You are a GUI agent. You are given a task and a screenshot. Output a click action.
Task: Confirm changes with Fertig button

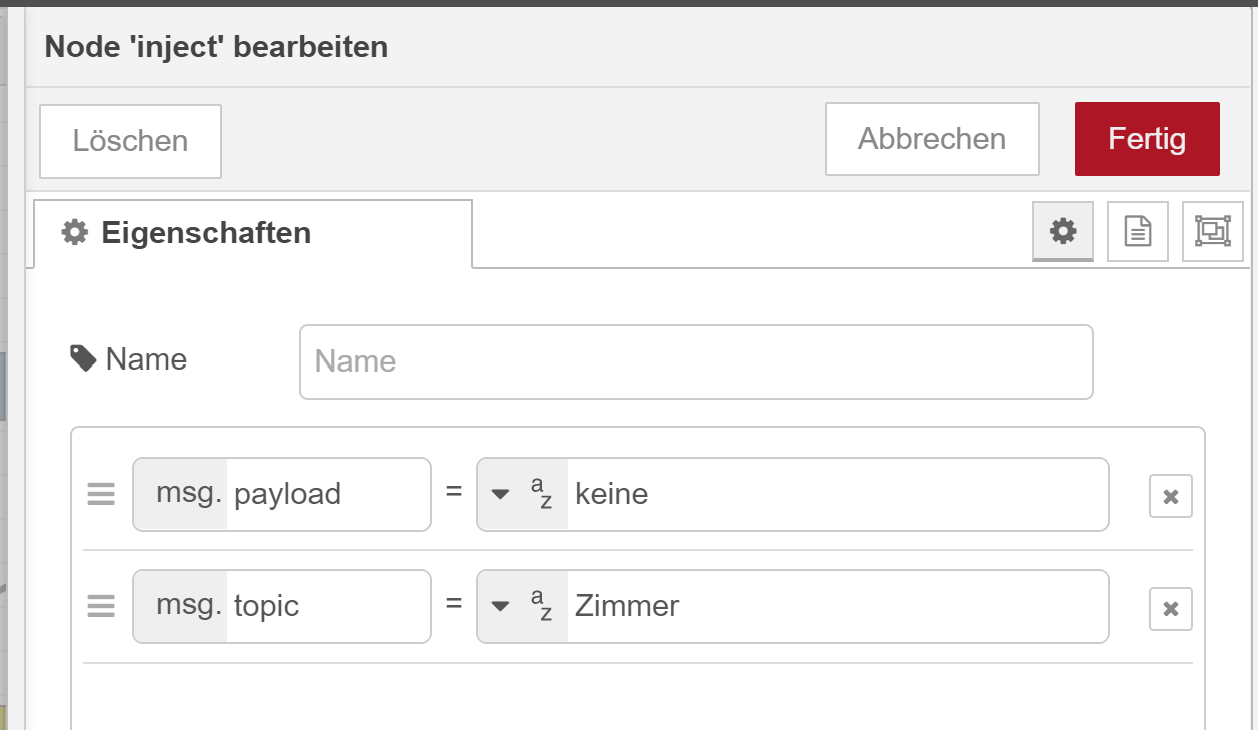[x=1147, y=139]
